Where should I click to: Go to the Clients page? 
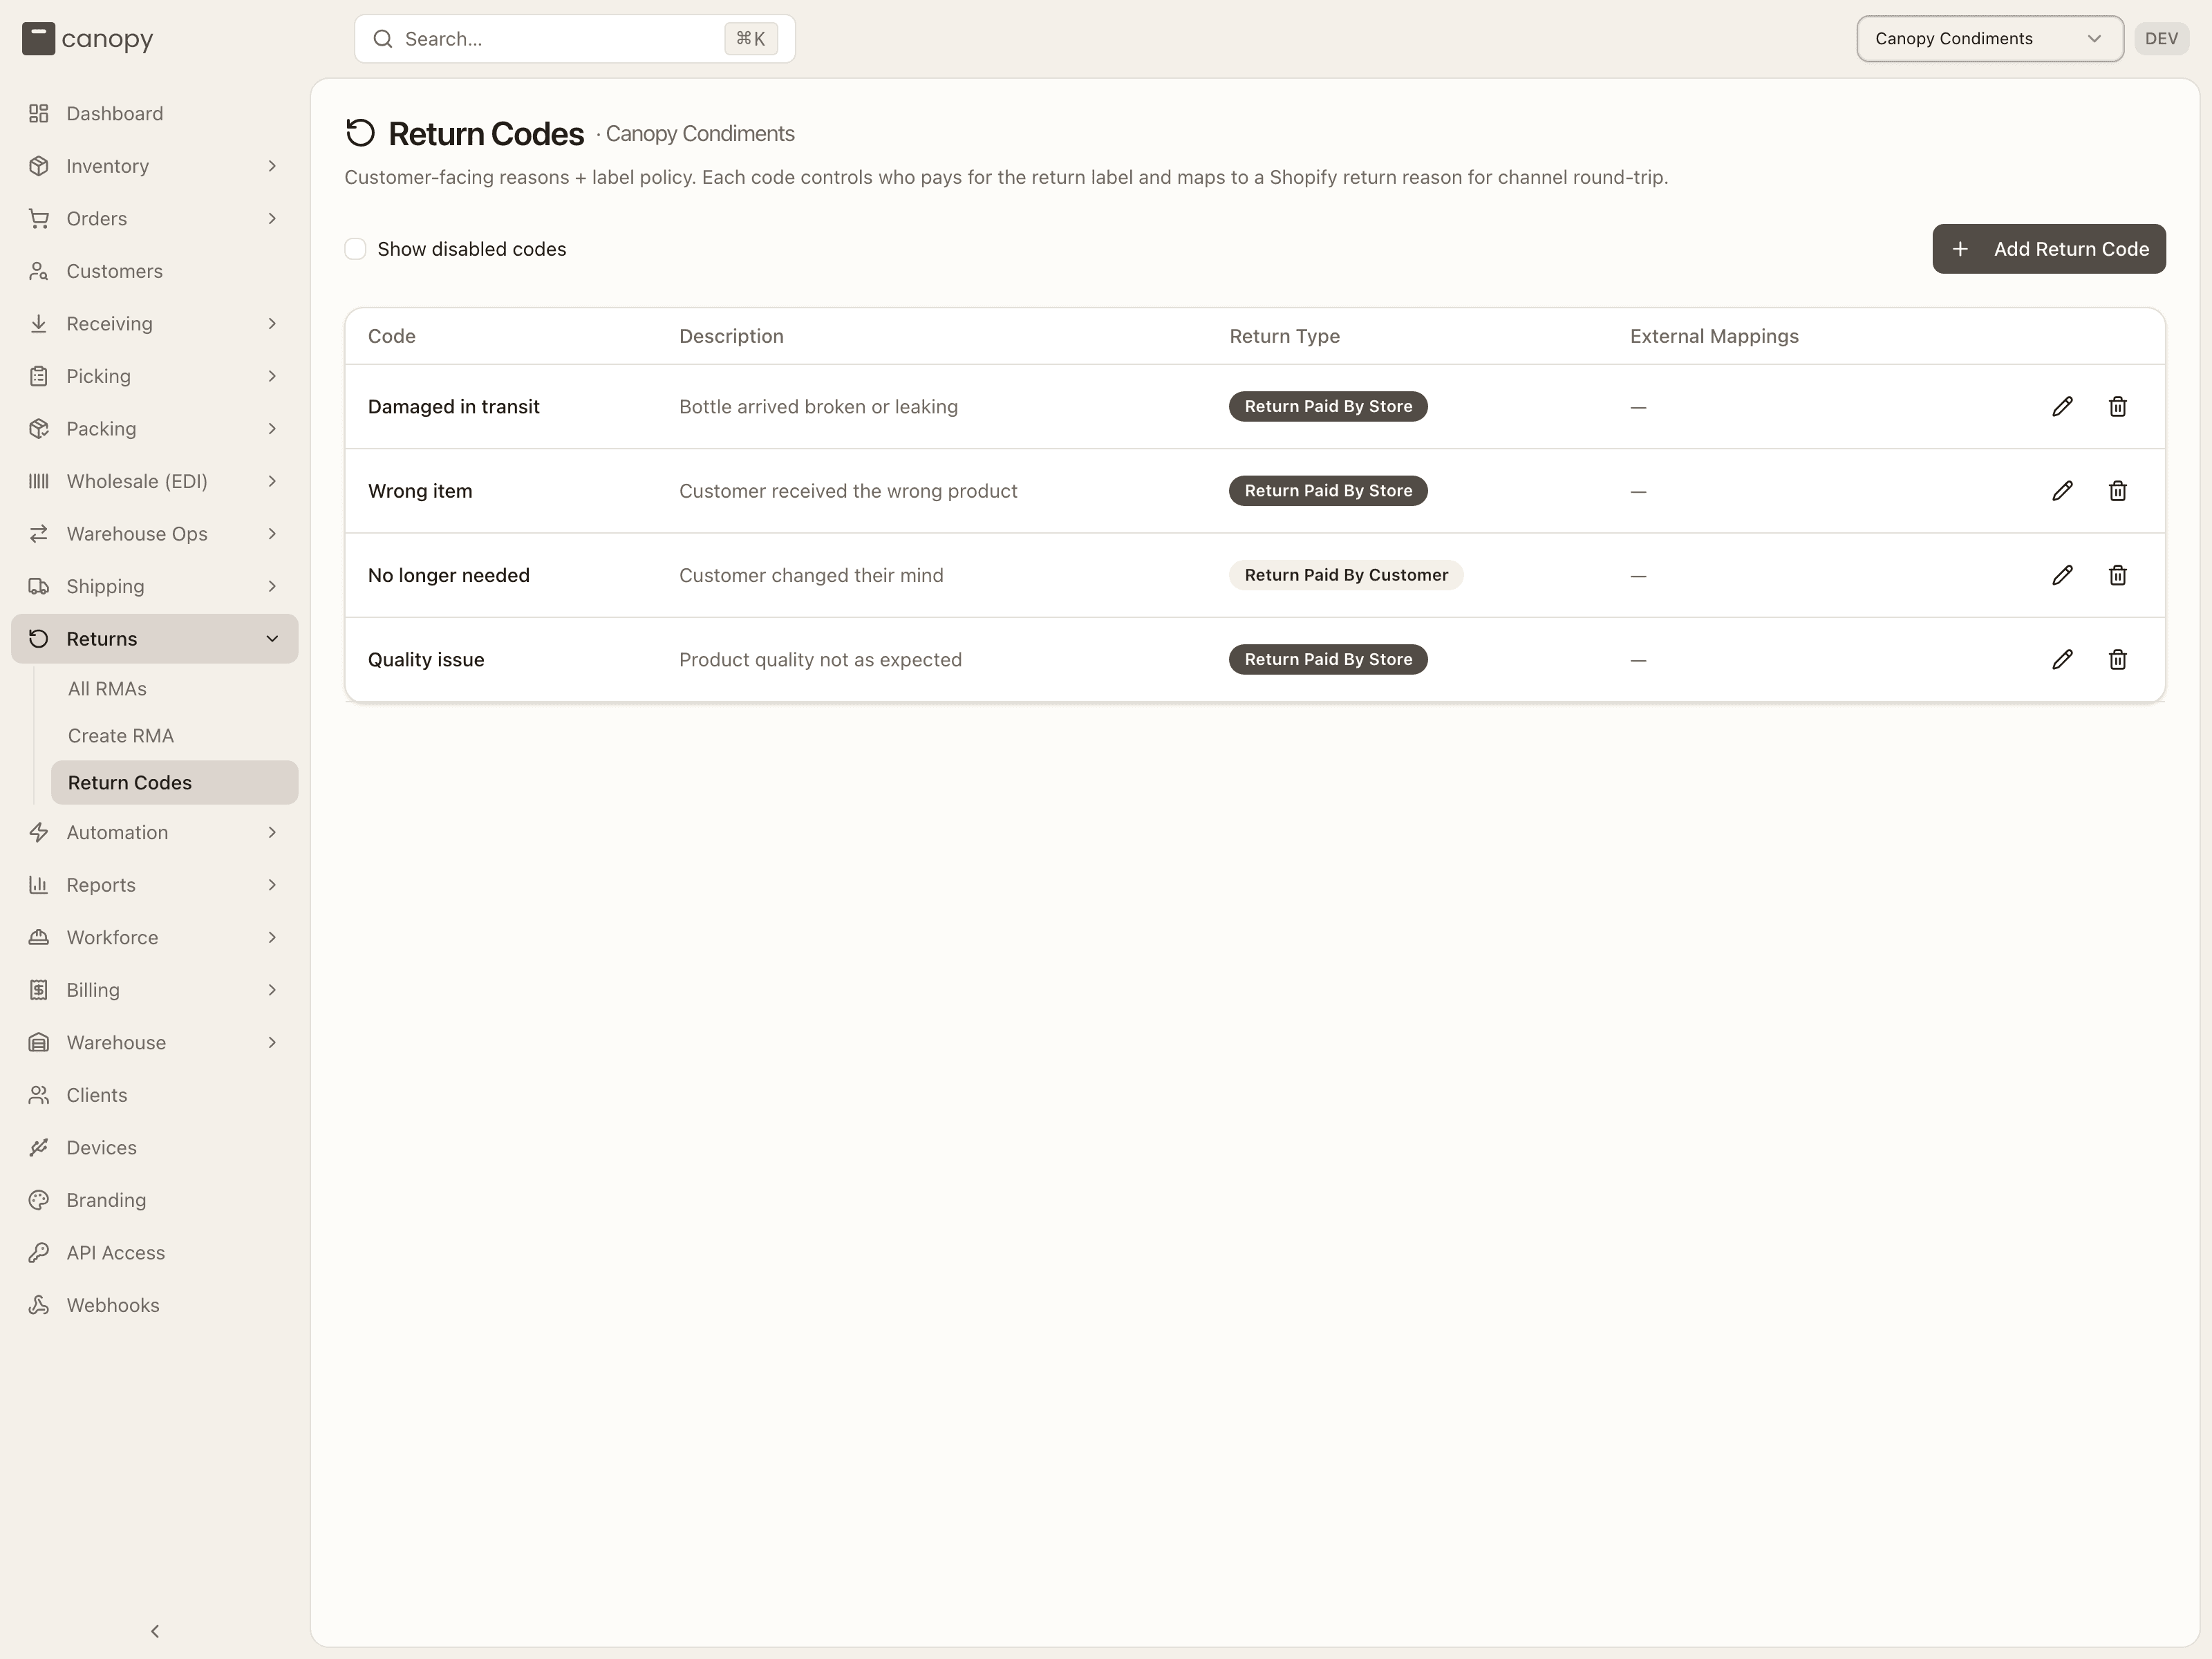coord(155,1095)
